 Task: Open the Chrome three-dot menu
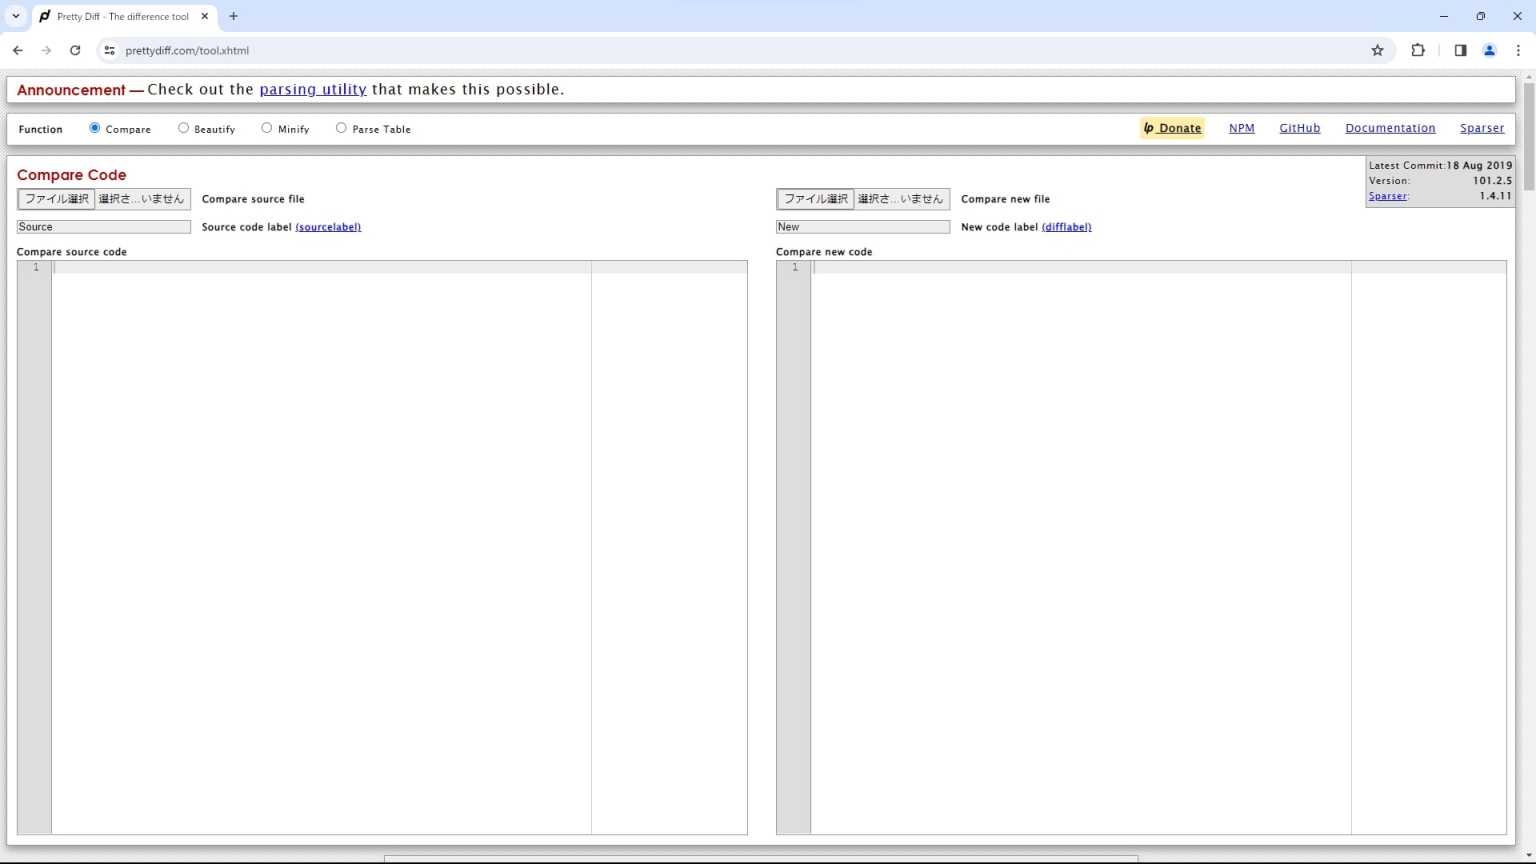click(x=1518, y=50)
